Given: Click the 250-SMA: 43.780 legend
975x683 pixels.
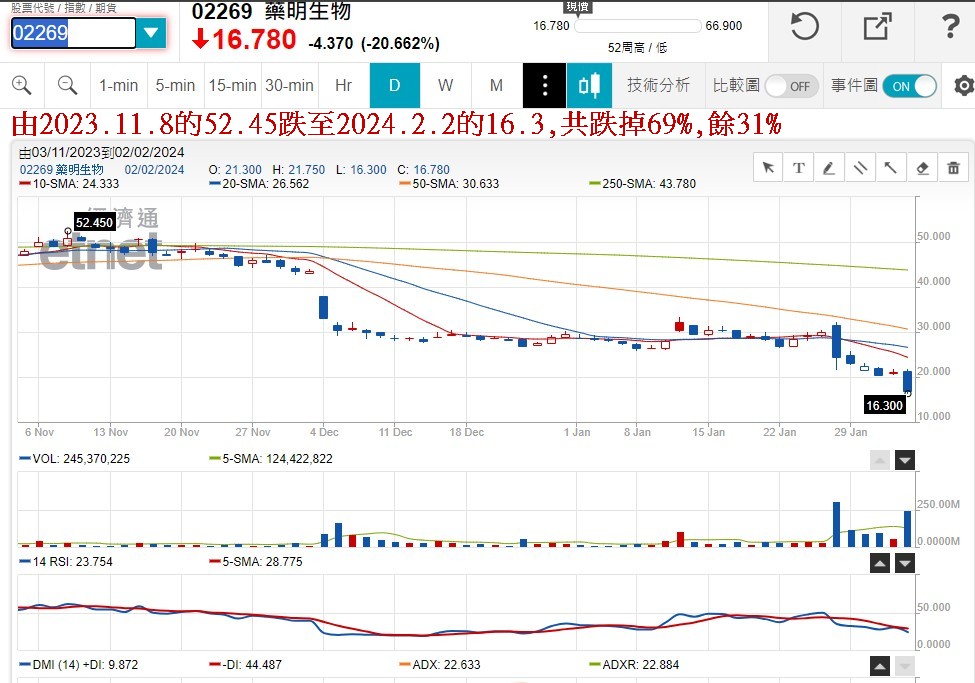Looking at the screenshot, I should point(643,184).
